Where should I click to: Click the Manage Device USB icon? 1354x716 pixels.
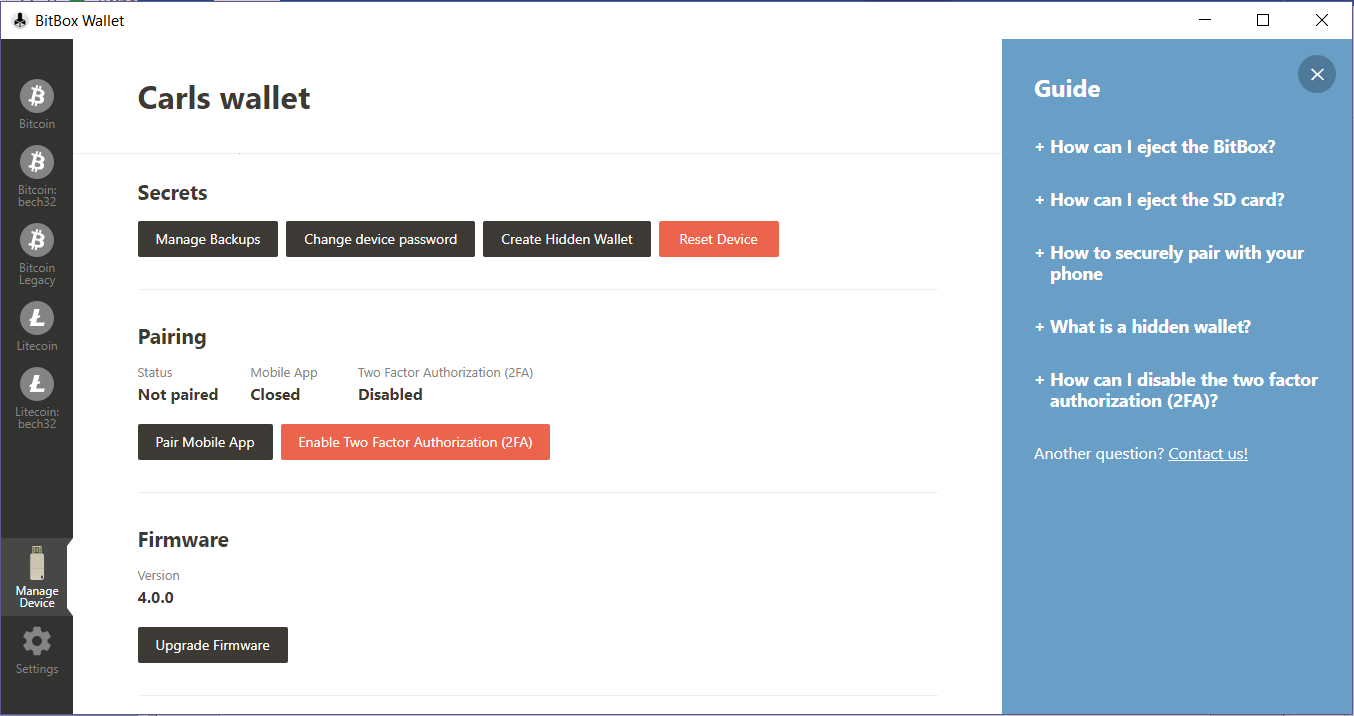point(37,563)
